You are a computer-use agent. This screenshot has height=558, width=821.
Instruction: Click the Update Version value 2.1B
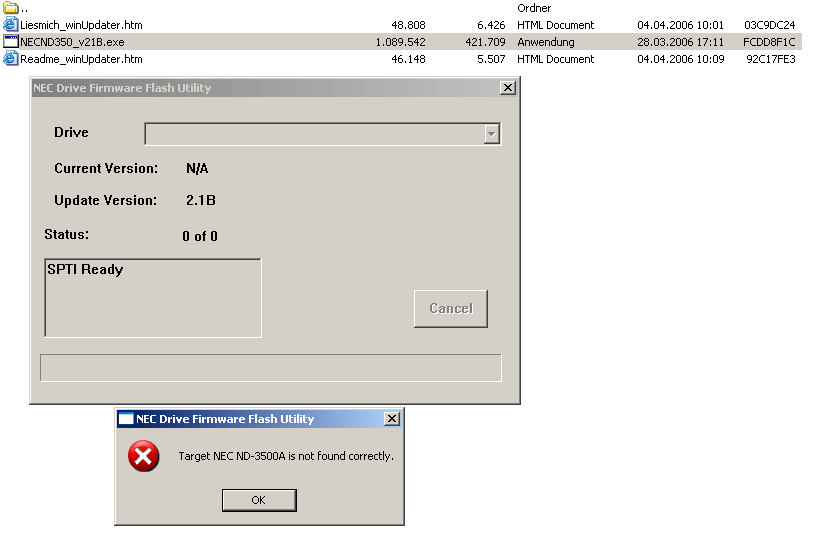pos(201,200)
